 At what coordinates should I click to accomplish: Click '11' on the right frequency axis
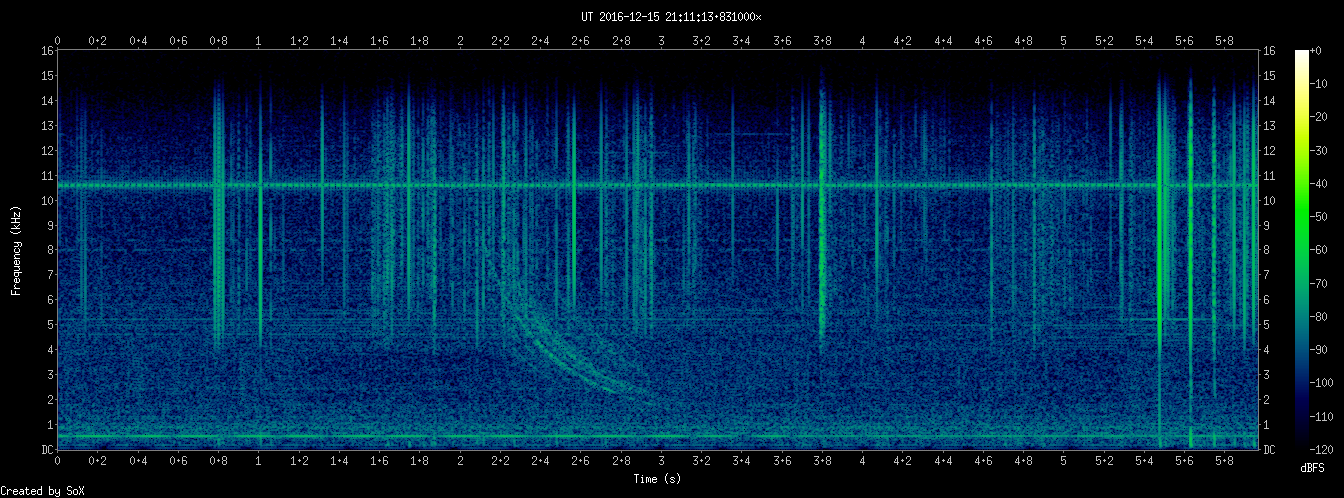click(x=1269, y=175)
